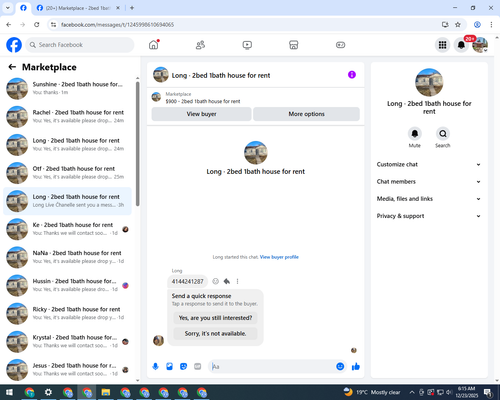Expand the Chat members section
This screenshot has height=400, width=500.
[429, 182]
